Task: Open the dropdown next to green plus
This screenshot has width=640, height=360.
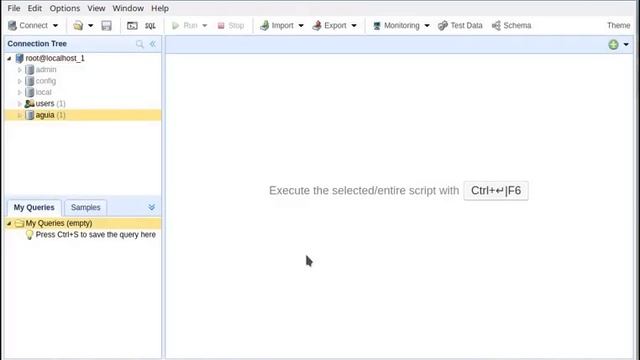Action: point(626,44)
